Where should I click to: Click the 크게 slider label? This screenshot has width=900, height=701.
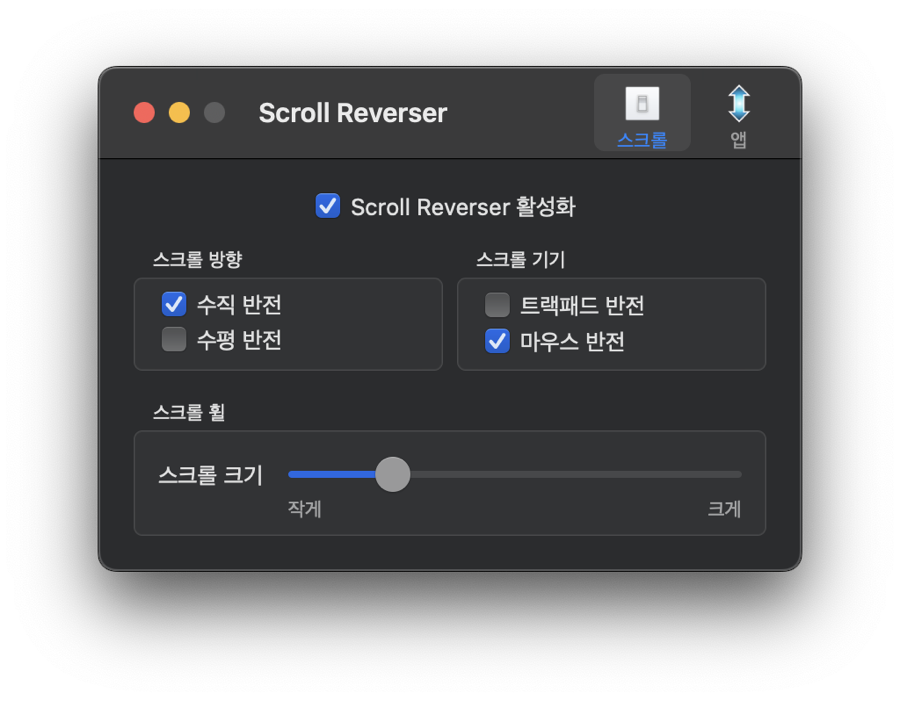point(724,509)
